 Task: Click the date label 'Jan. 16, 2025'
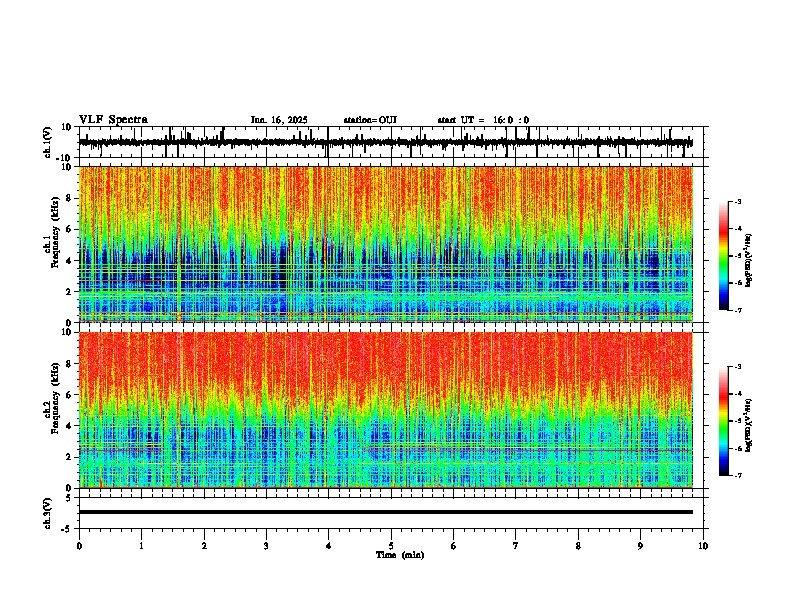pos(279,120)
